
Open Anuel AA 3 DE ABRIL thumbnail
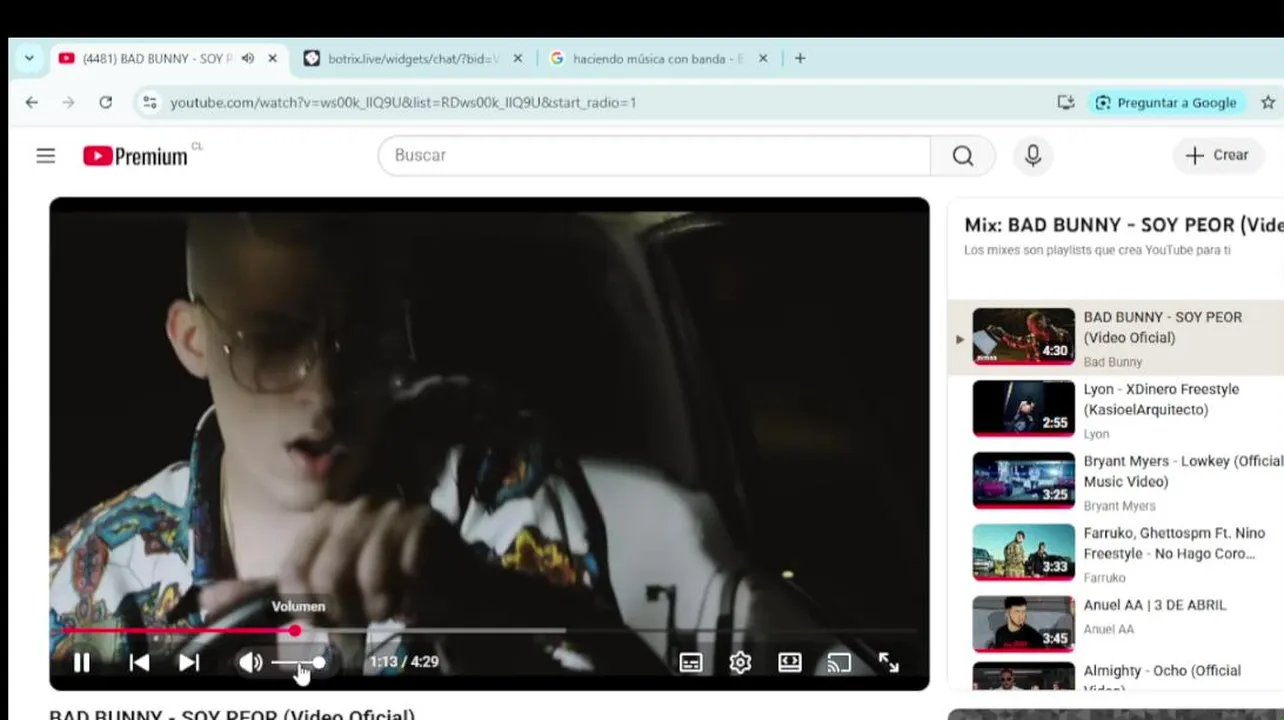pyautogui.click(x=1024, y=624)
